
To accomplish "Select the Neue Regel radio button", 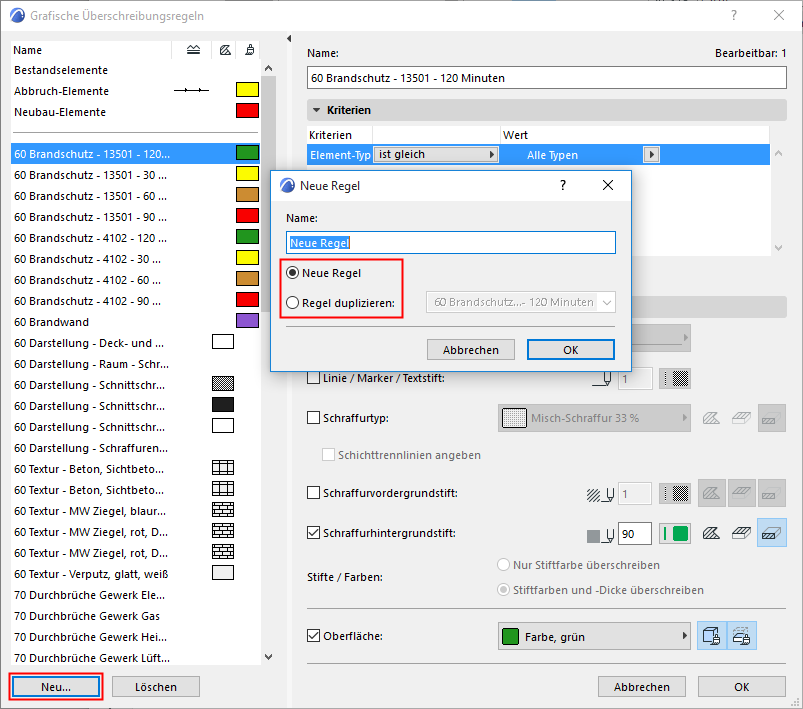I will 292,273.
